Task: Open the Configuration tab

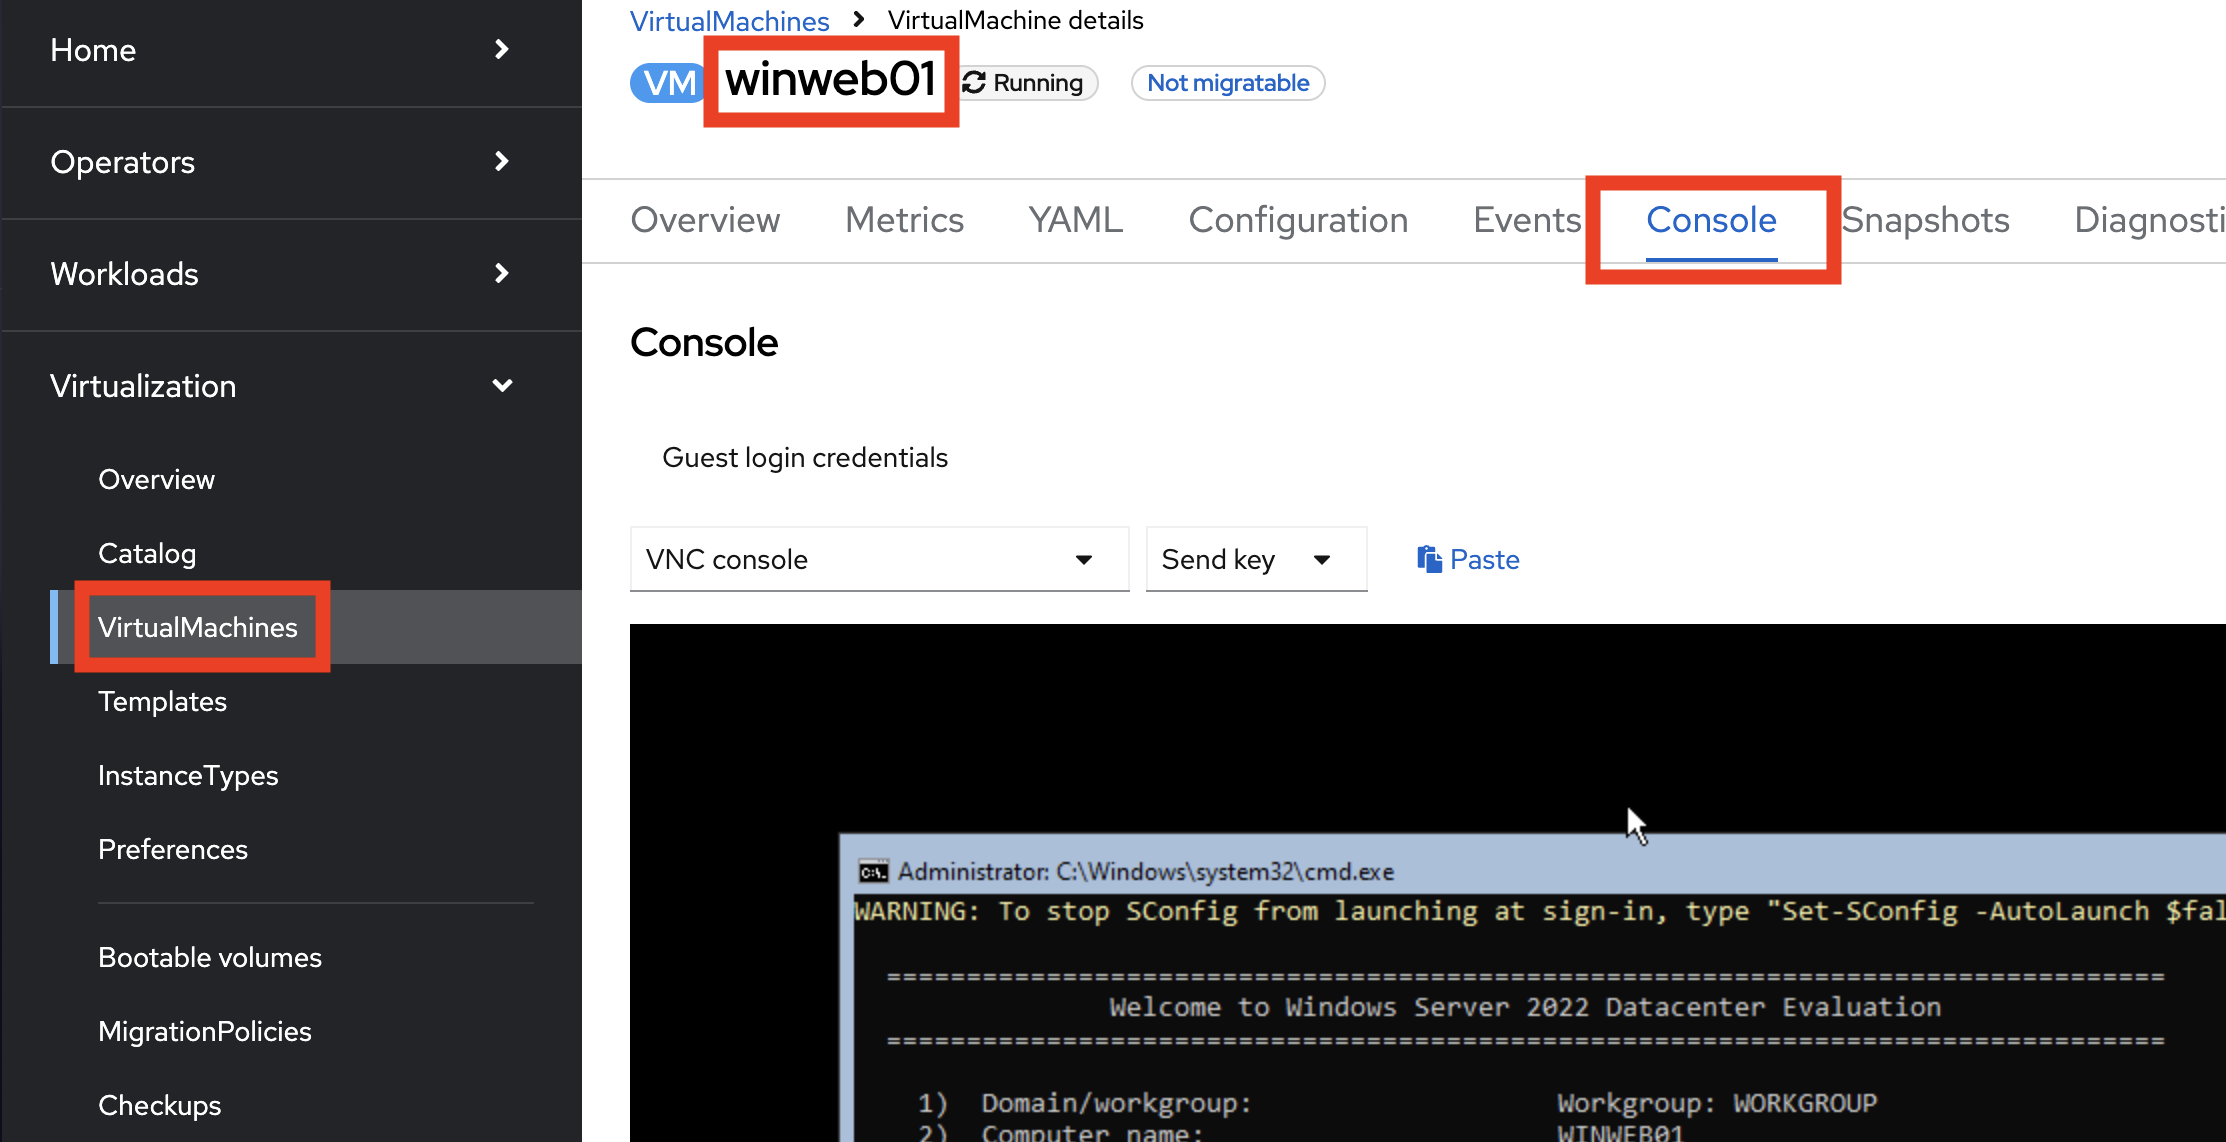Action: click(x=1298, y=220)
